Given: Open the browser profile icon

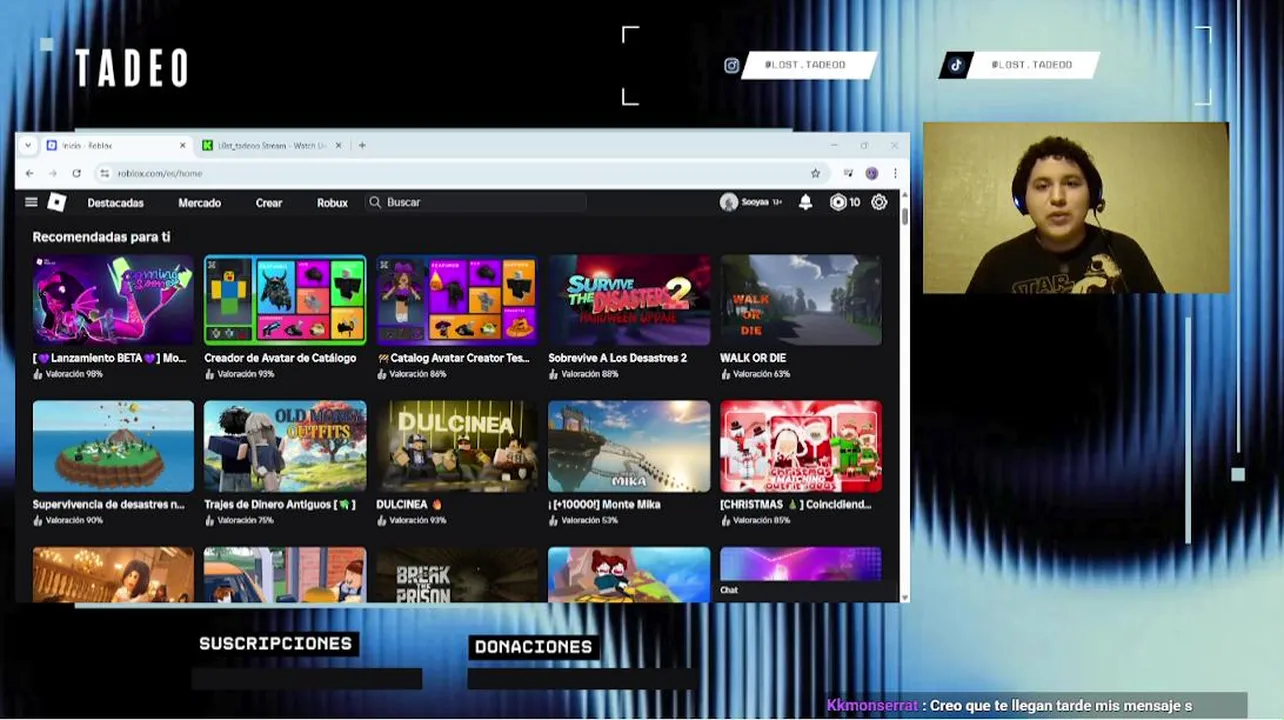Looking at the screenshot, I should click(871, 173).
